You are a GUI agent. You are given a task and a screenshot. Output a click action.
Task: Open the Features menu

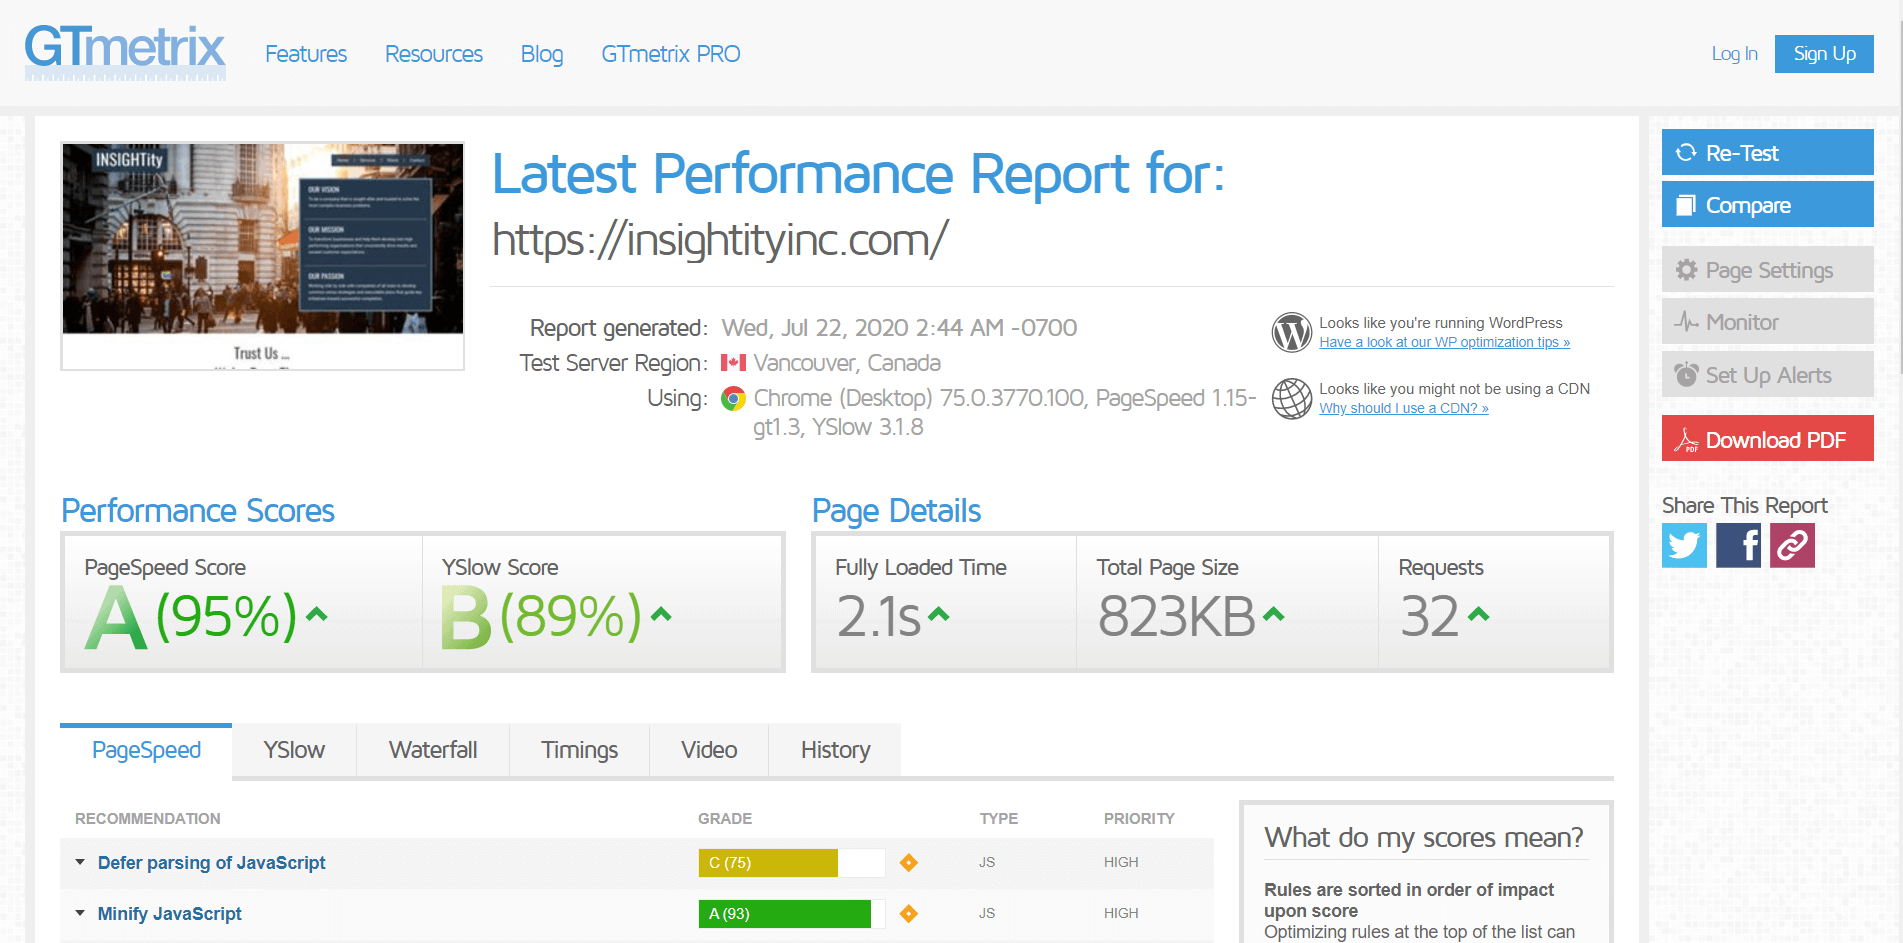[306, 54]
